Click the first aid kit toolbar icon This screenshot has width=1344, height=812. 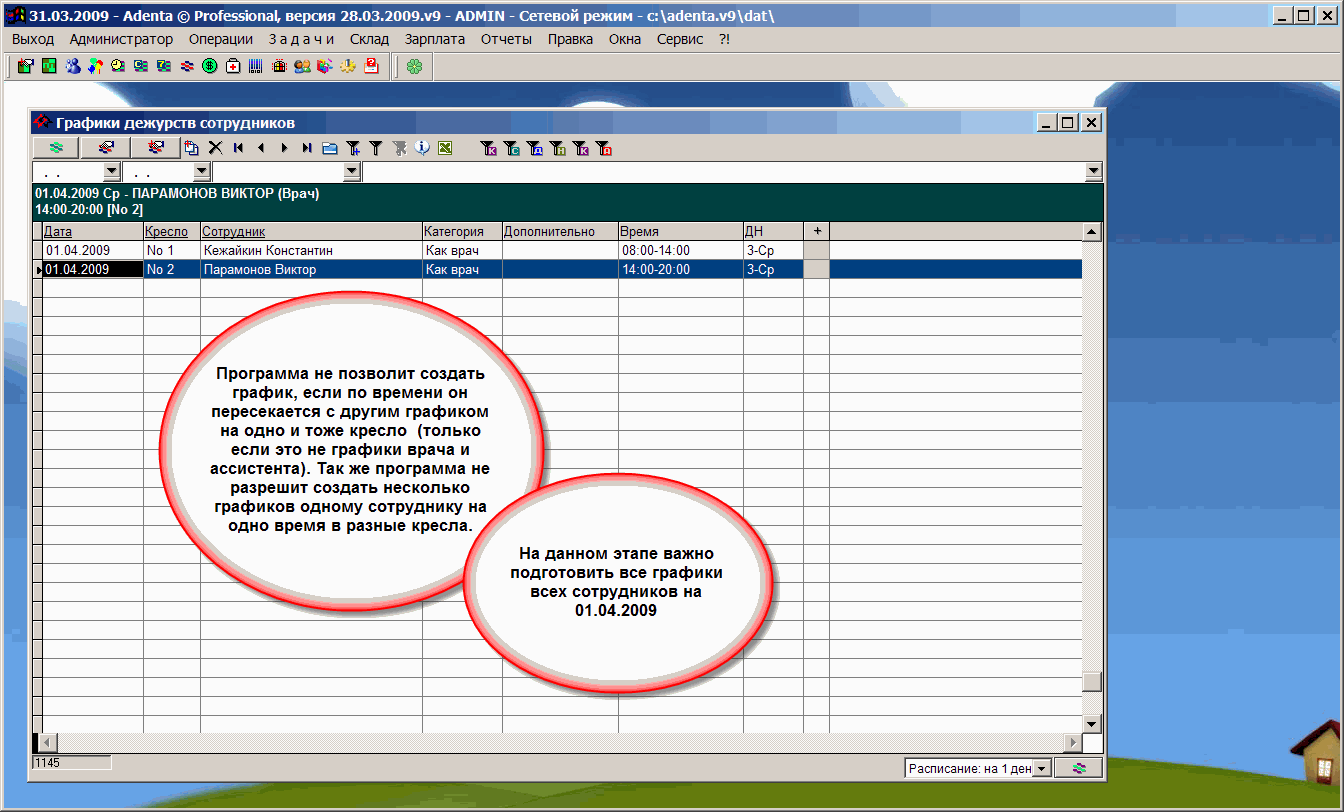point(233,67)
